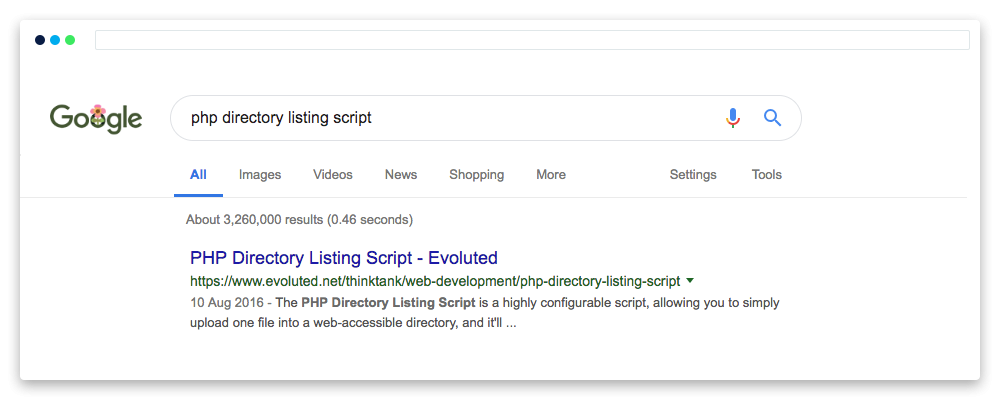Go to the News tab

click(x=401, y=175)
